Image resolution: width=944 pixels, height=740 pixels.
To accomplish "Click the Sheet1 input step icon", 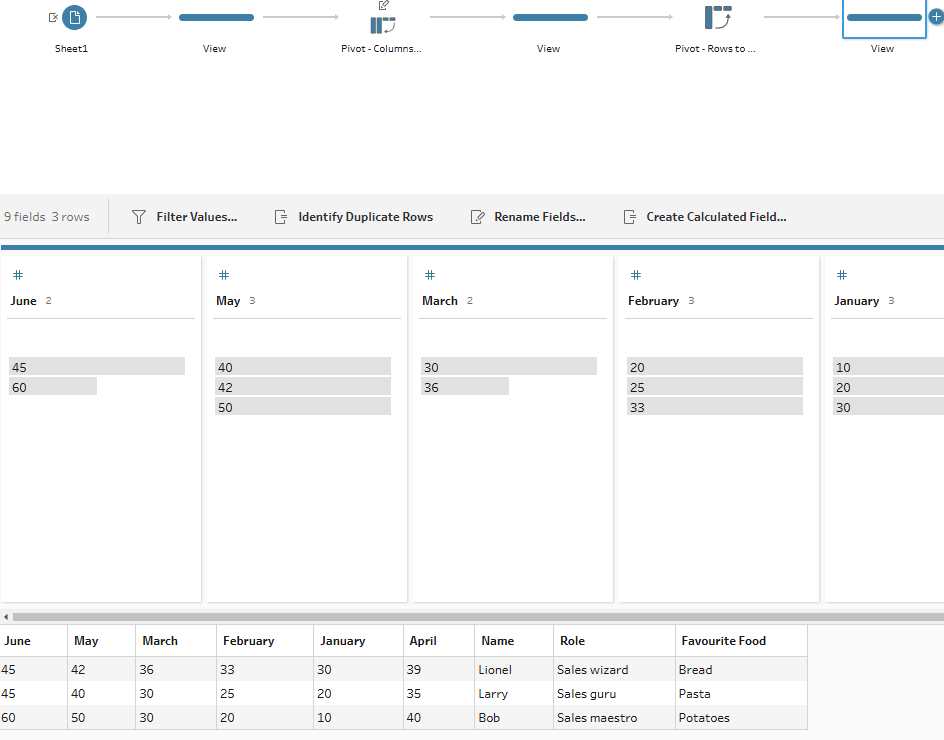I will (x=74, y=17).
